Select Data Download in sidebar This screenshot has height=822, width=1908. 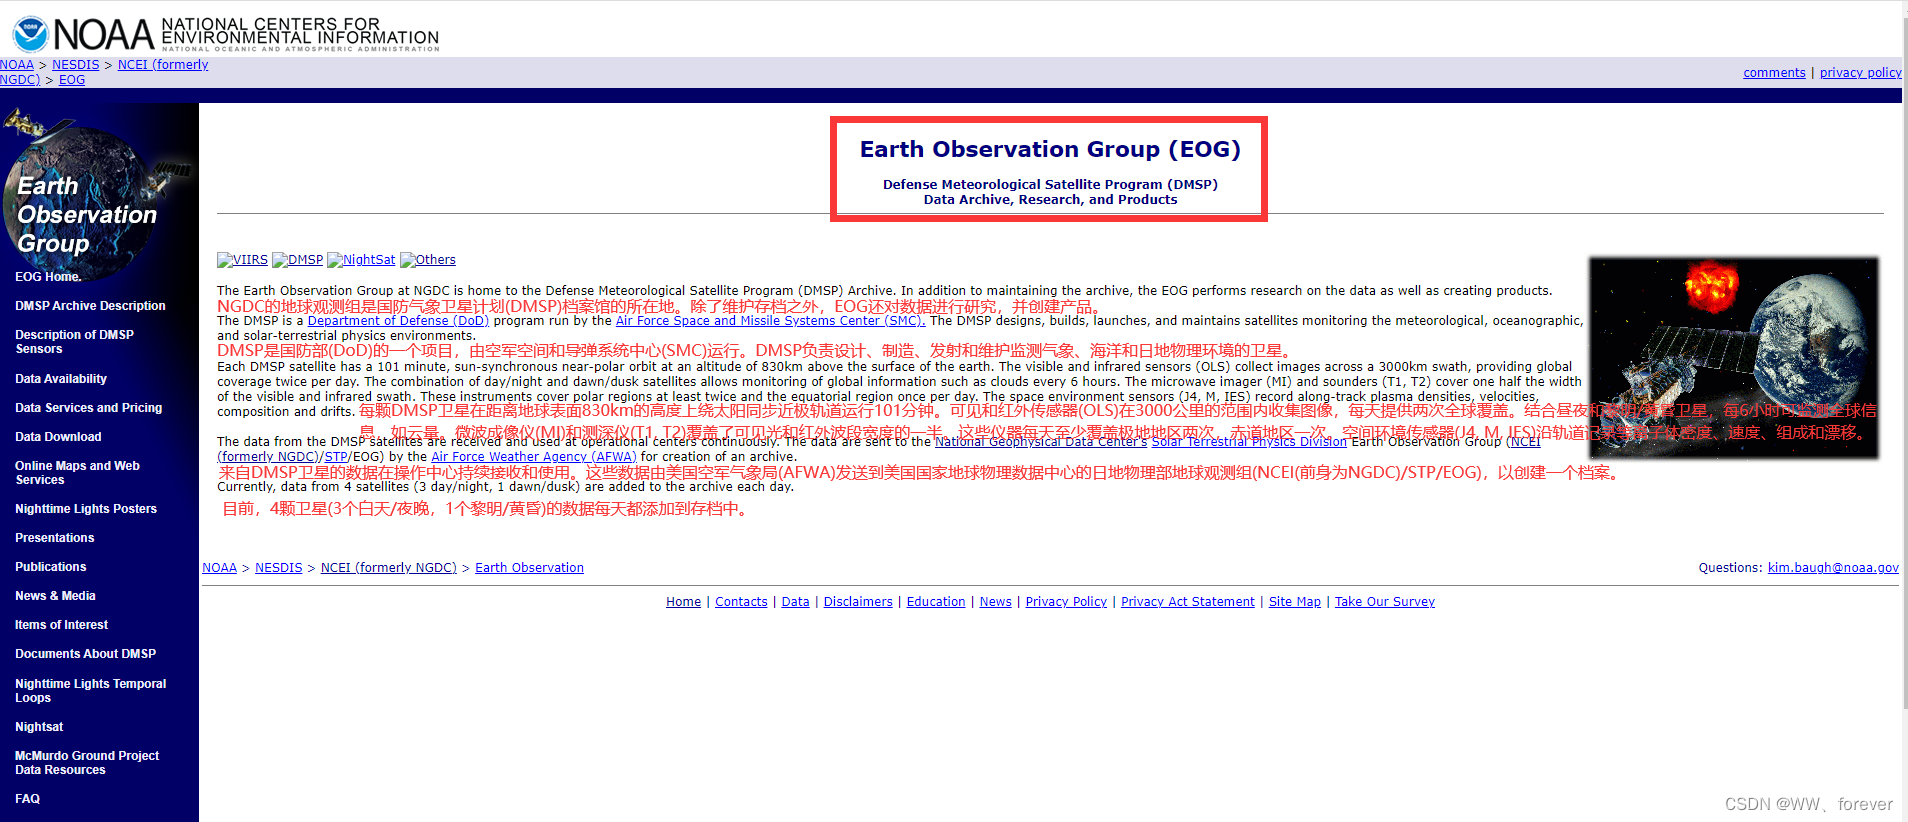point(58,437)
